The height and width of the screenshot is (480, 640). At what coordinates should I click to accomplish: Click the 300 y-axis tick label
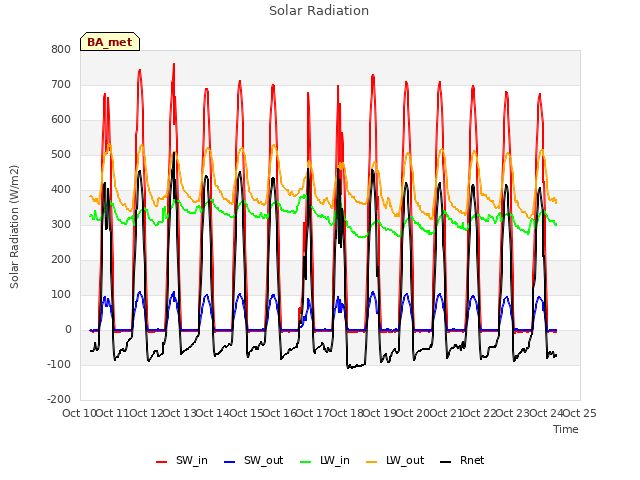click(x=61, y=225)
